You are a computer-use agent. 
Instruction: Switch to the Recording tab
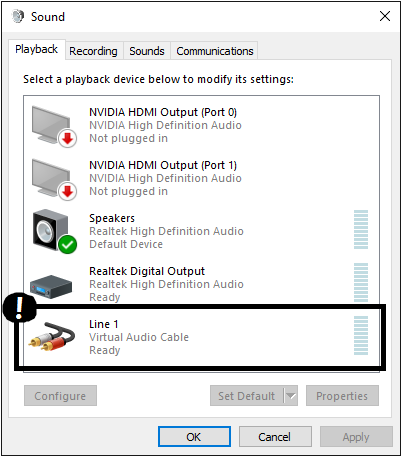tap(93, 51)
